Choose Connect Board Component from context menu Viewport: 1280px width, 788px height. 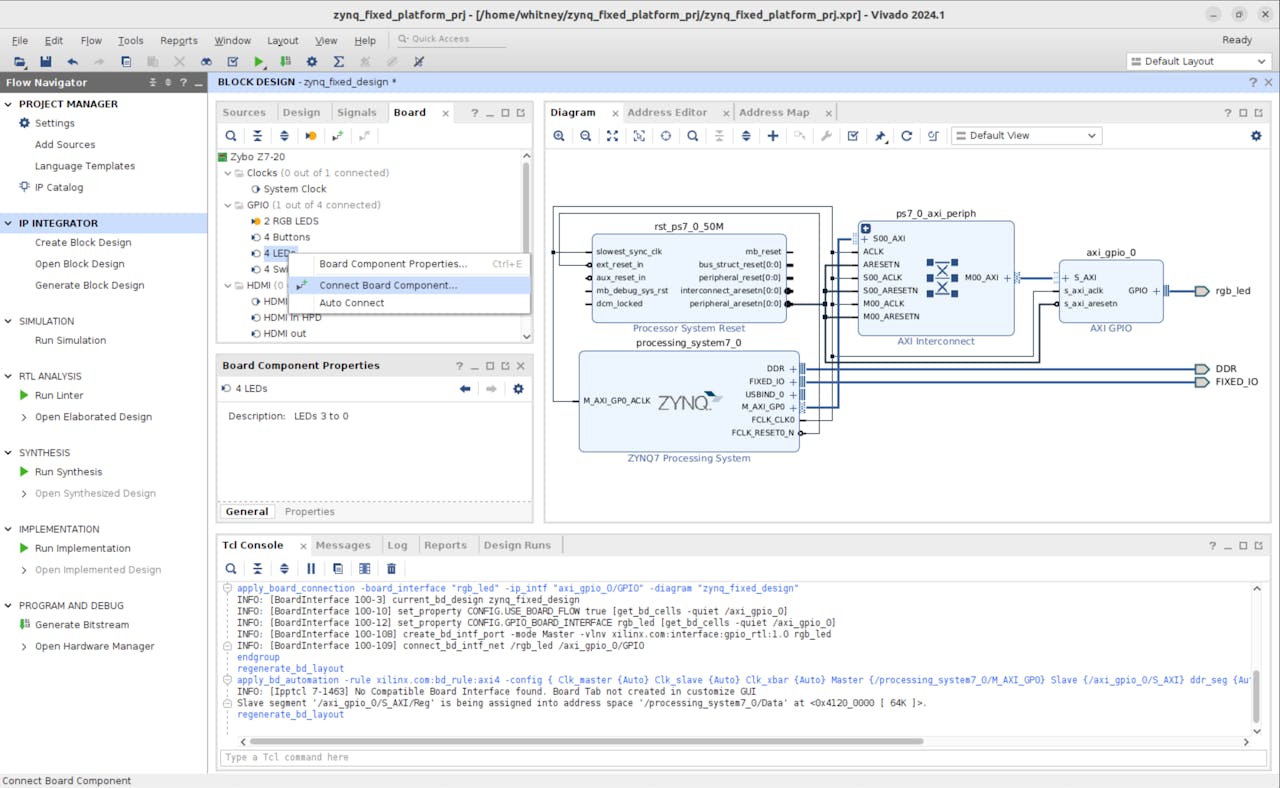[x=388, y=285]
